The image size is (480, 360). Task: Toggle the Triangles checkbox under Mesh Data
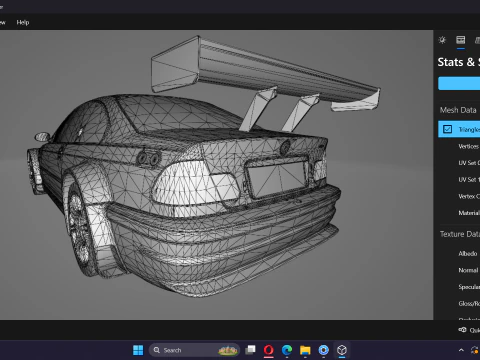(x=447, y=129)
